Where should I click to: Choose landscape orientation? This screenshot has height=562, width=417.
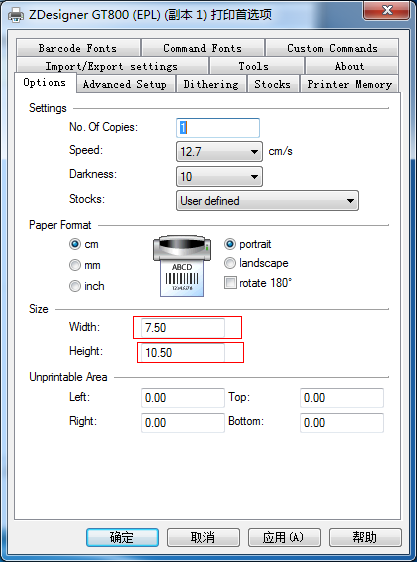click(229, 263)
